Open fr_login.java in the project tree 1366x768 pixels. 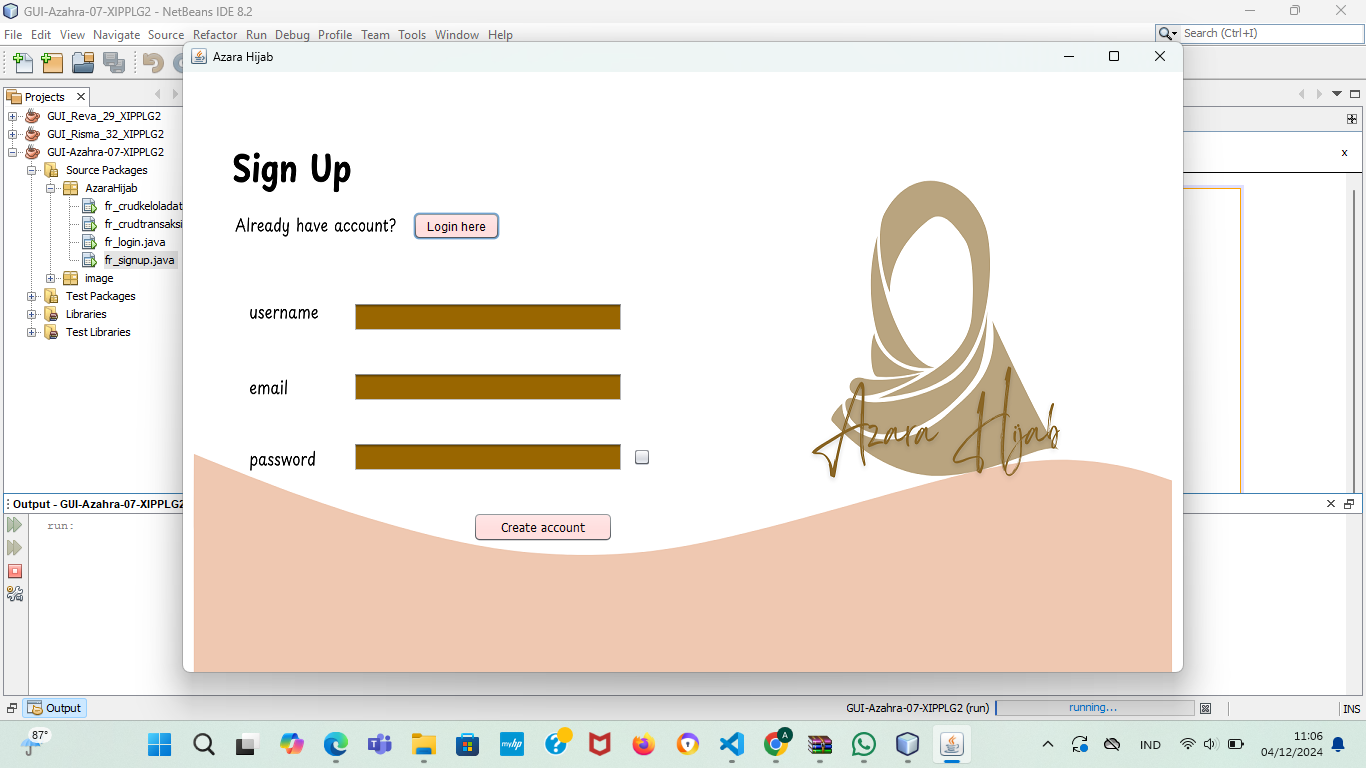[x=134, y=242]
